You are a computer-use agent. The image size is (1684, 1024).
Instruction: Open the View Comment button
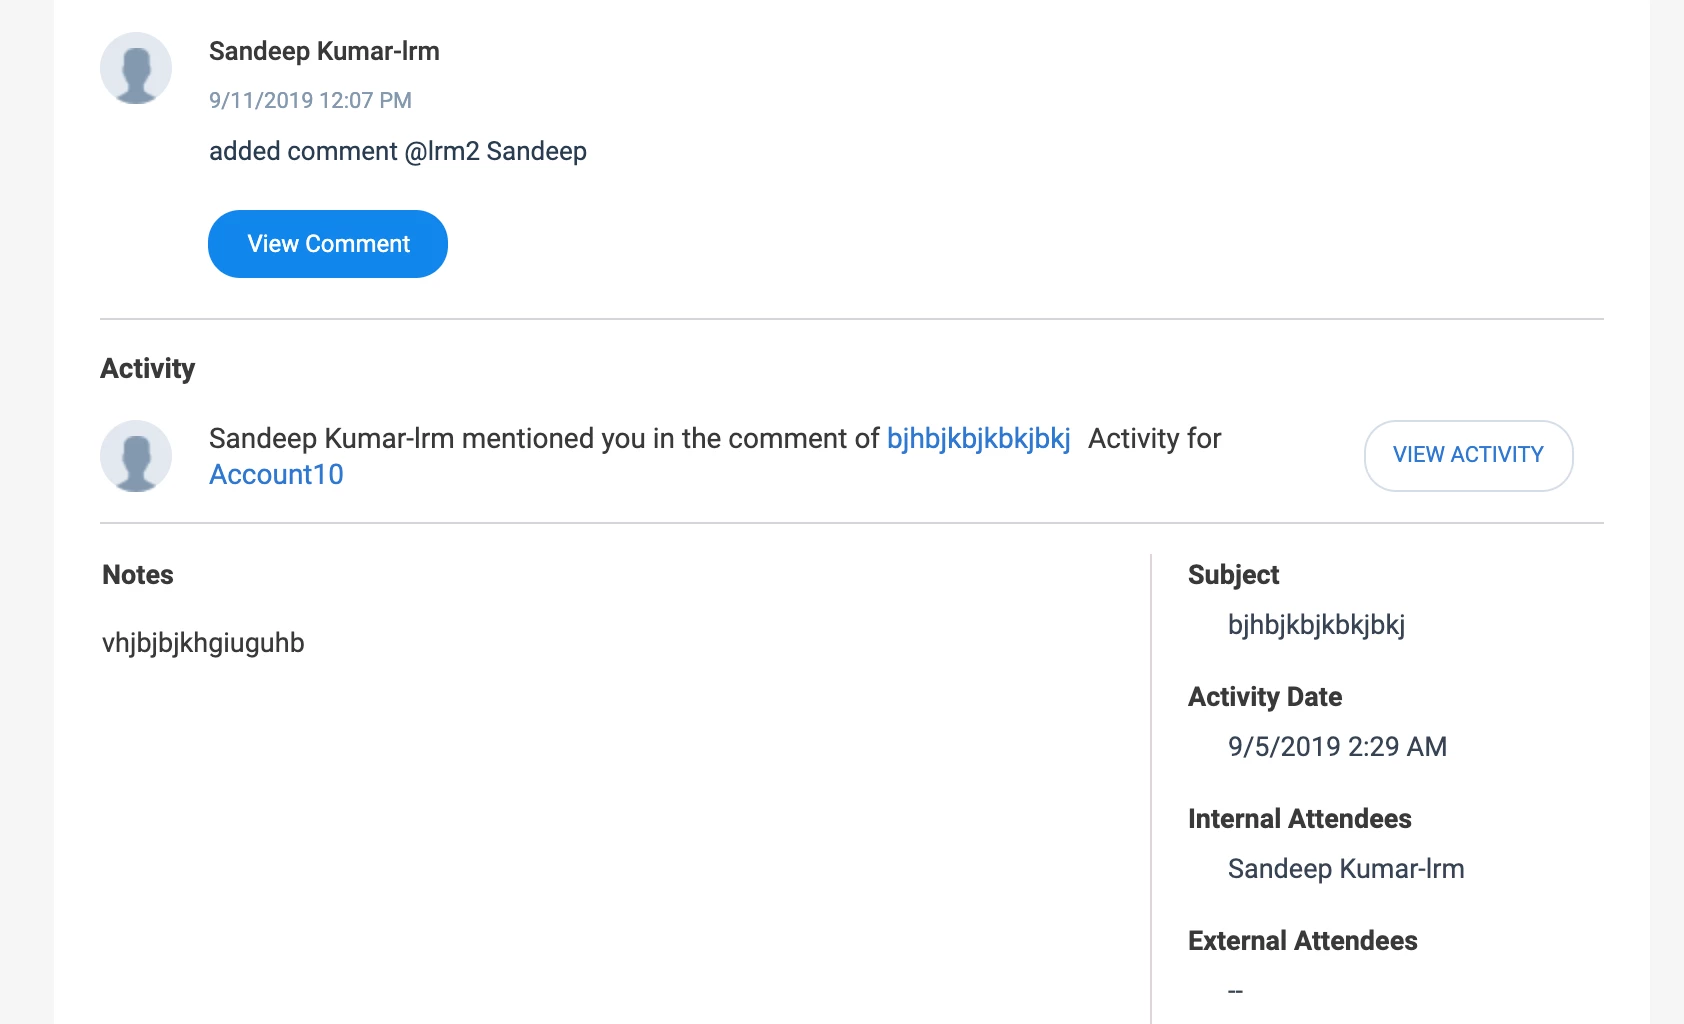point(328,244)
